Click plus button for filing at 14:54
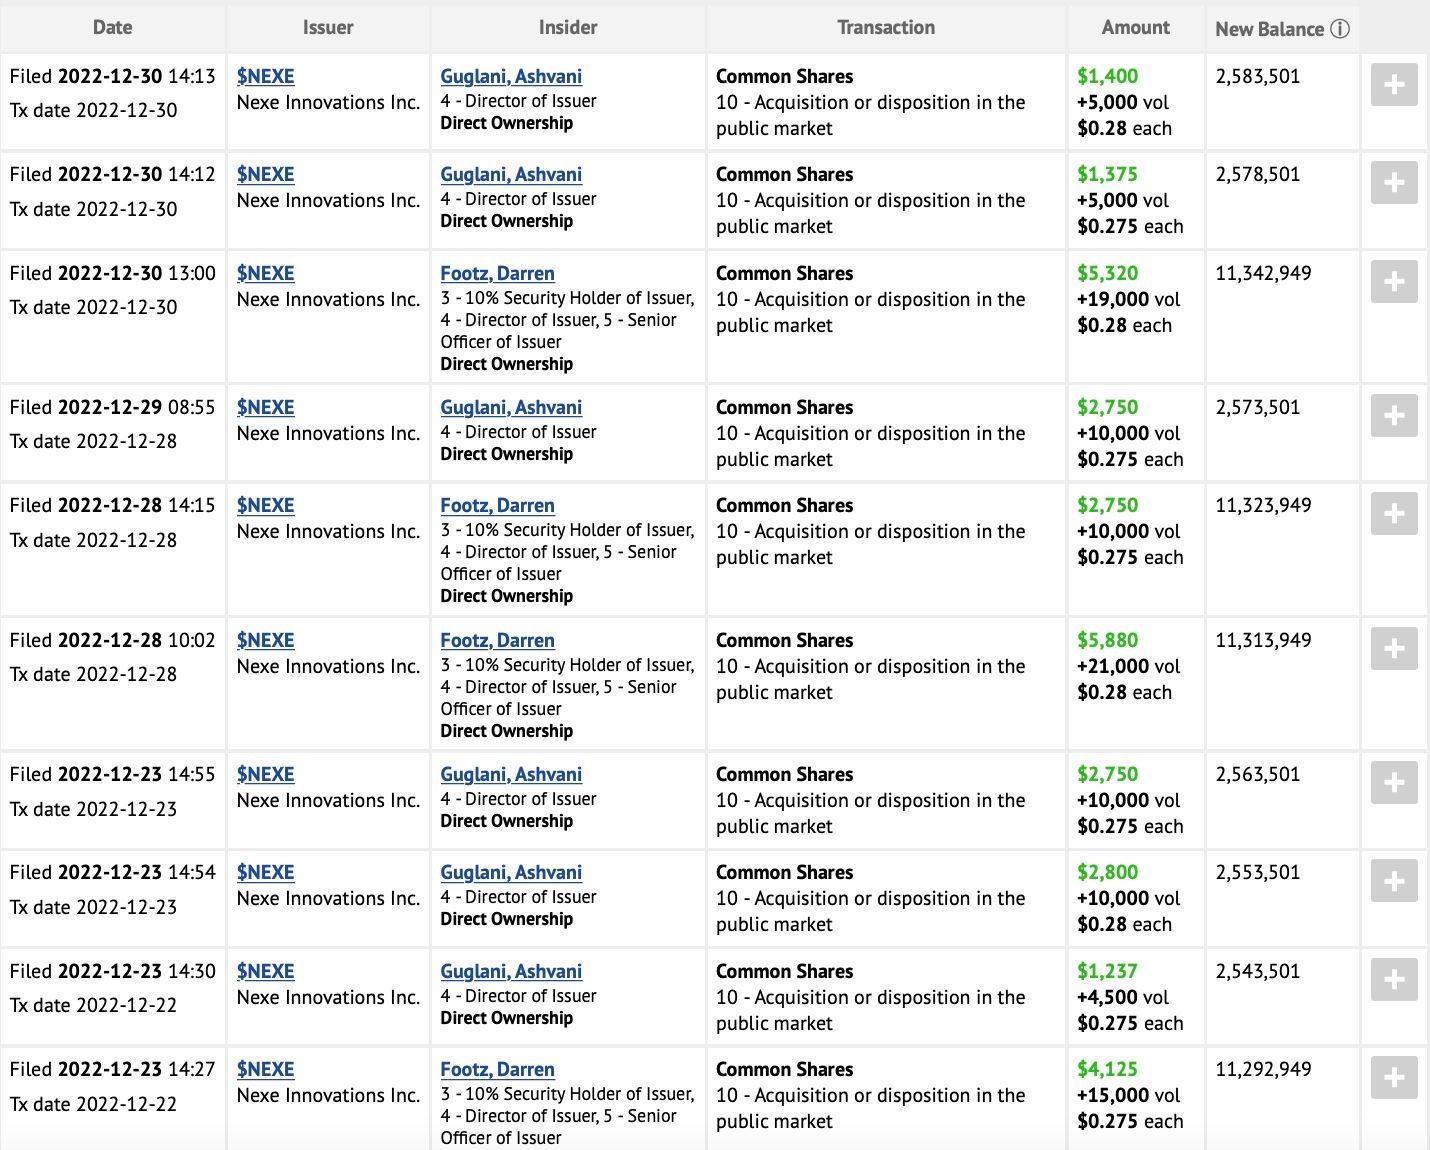Image resolution: width=1430 pixels, height=1150 pixels. pyautogui.click(x=1394, y=881)
